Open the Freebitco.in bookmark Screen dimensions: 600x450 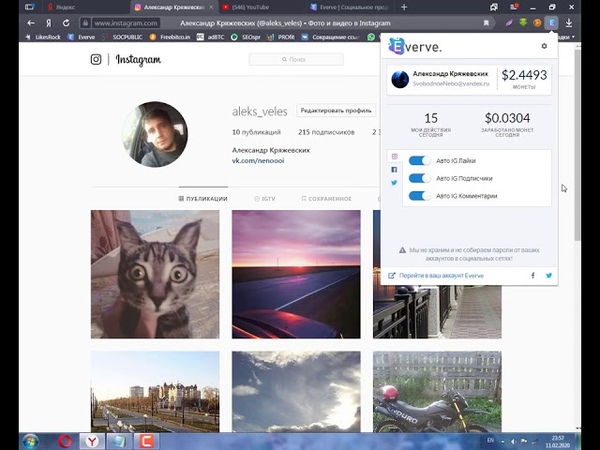(x=170, y=37)
